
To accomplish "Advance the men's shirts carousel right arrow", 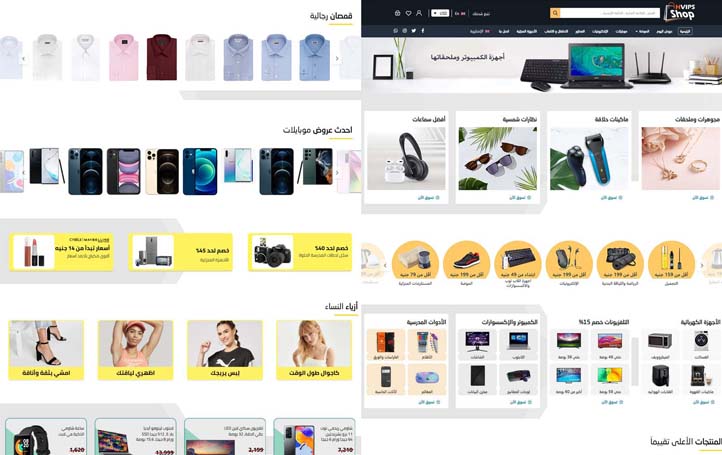I will [x=337, y=58].
